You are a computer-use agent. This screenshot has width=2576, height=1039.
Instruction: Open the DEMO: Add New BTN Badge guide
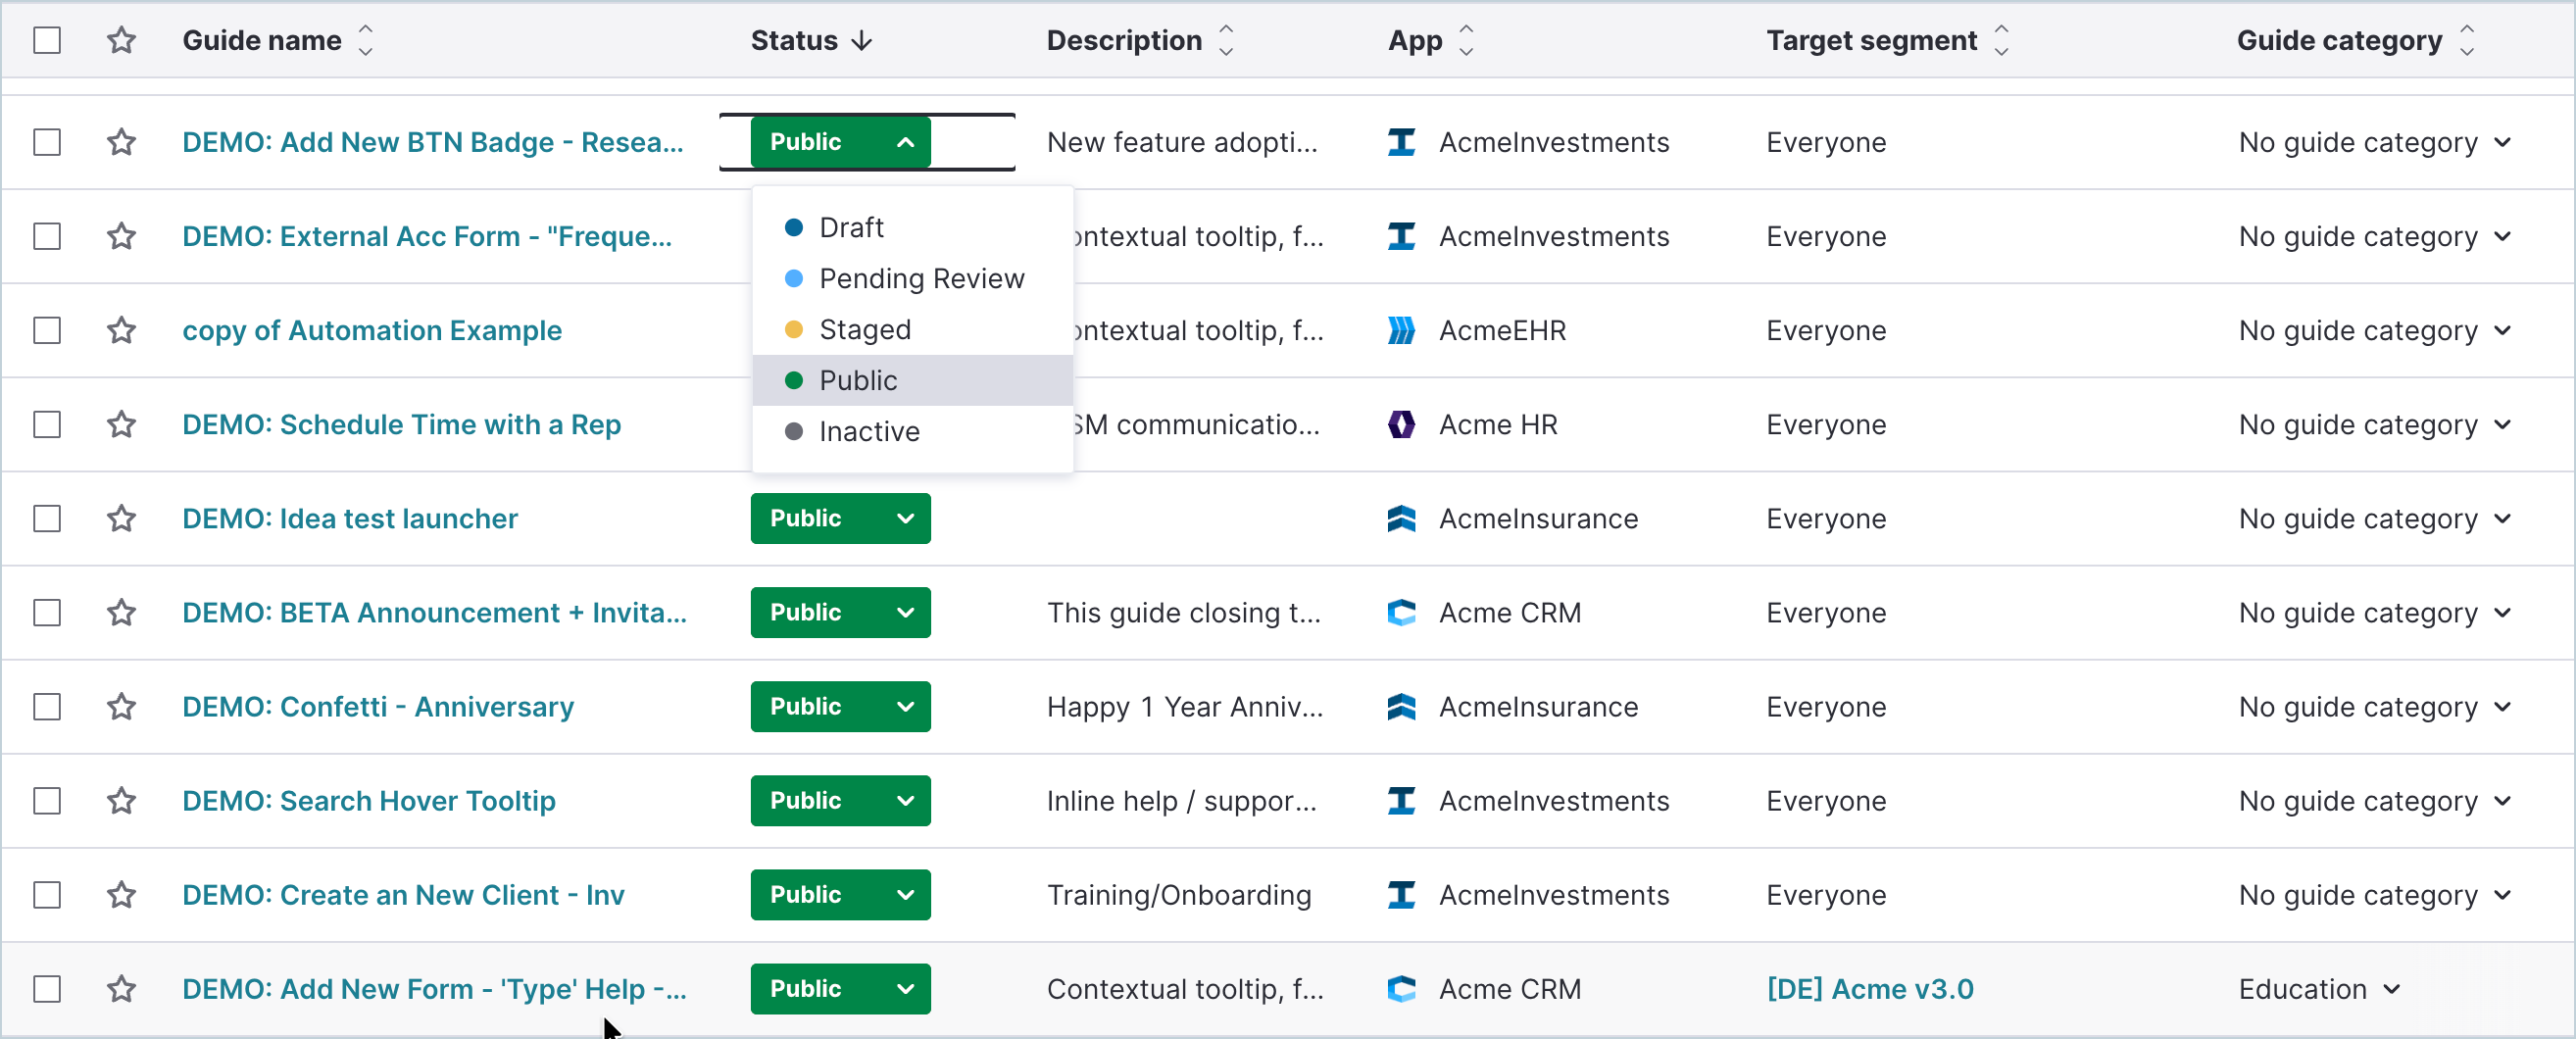[x=433, y=142]
